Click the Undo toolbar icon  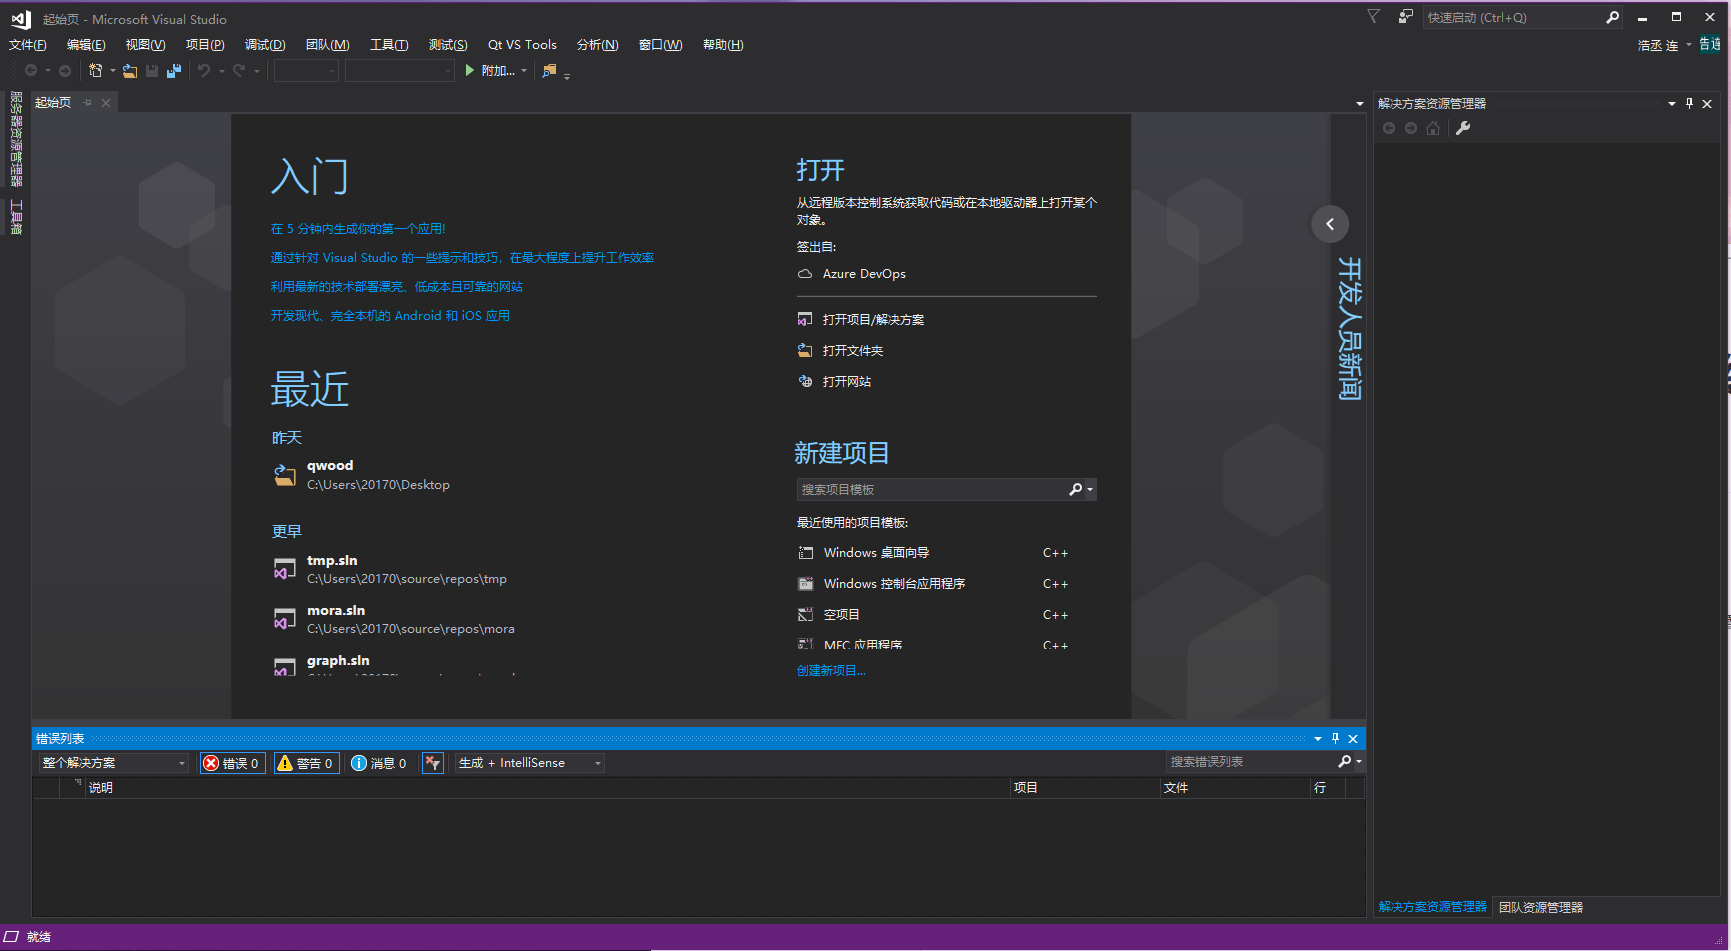pyautogui.click(x=204, y=71)
